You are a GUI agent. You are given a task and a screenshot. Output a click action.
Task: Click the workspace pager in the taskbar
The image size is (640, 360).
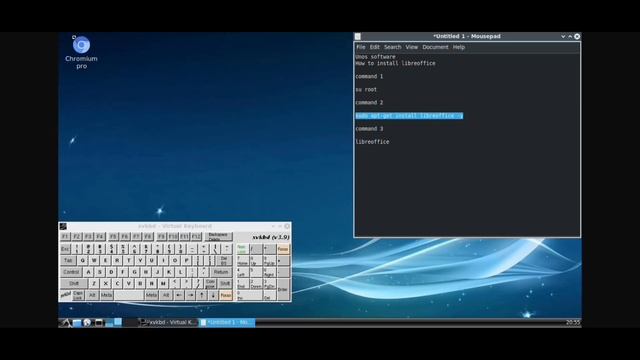click(113, 322)
